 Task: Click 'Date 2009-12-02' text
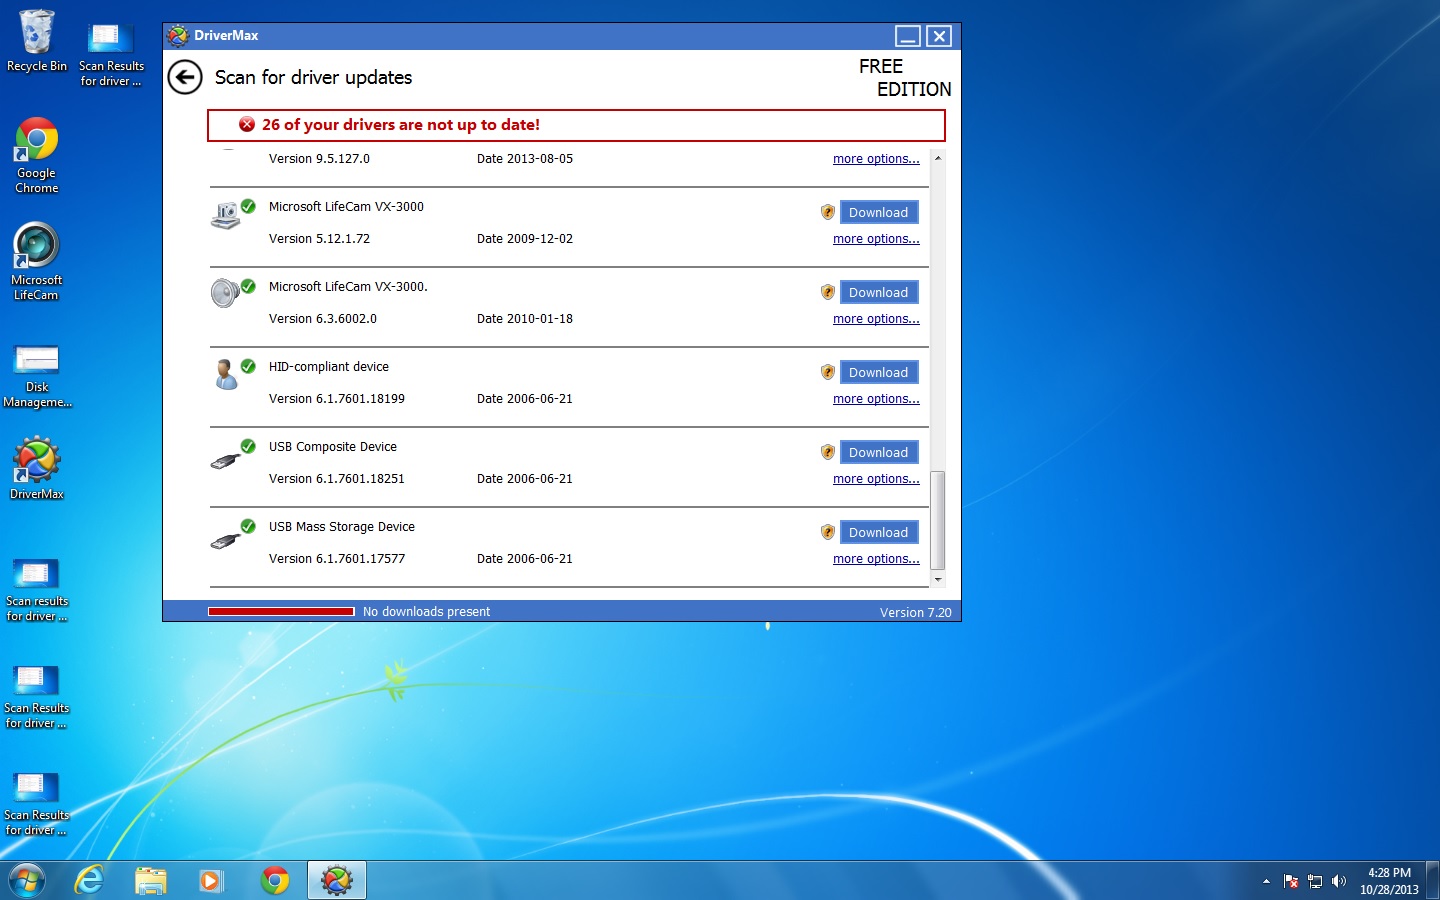pyautogui.click(x=525, y=239)
